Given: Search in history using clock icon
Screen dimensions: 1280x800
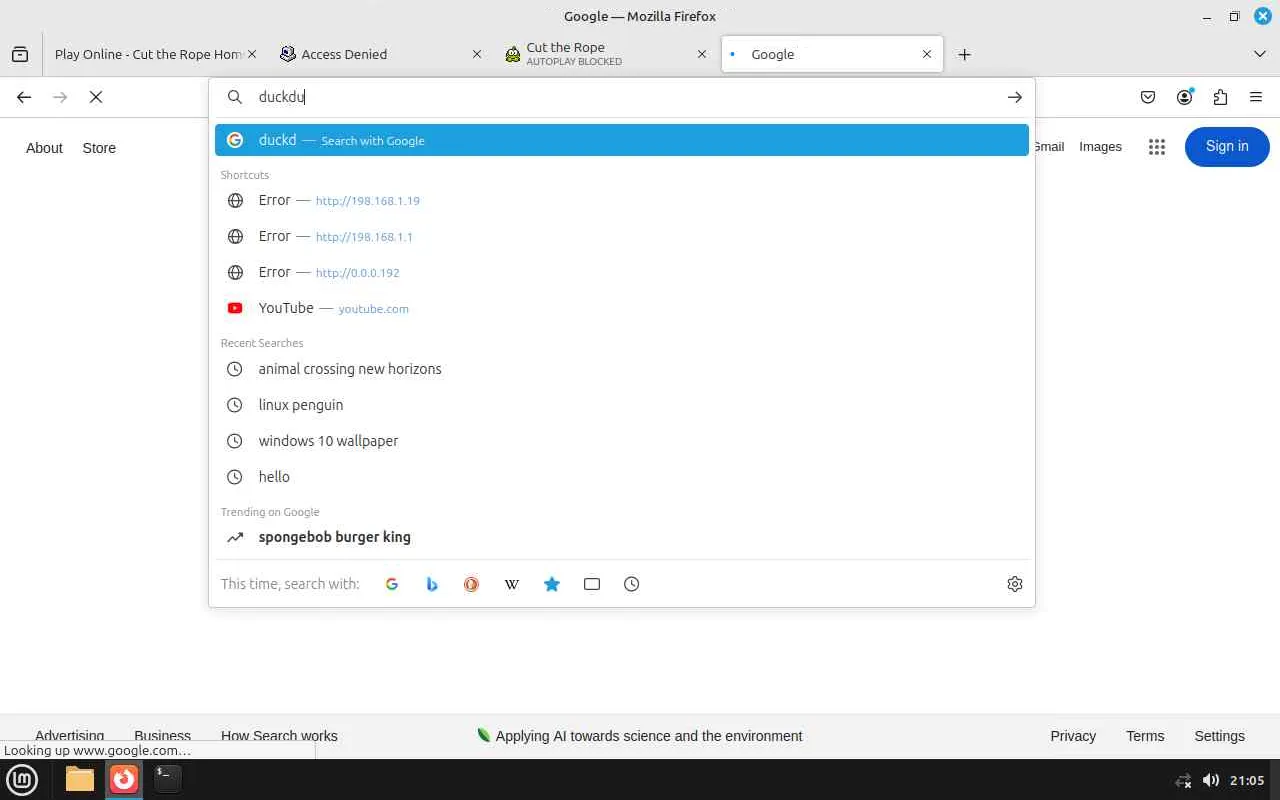Looking at the screenshot, I should pyautogui.click(x=632, y=584).
